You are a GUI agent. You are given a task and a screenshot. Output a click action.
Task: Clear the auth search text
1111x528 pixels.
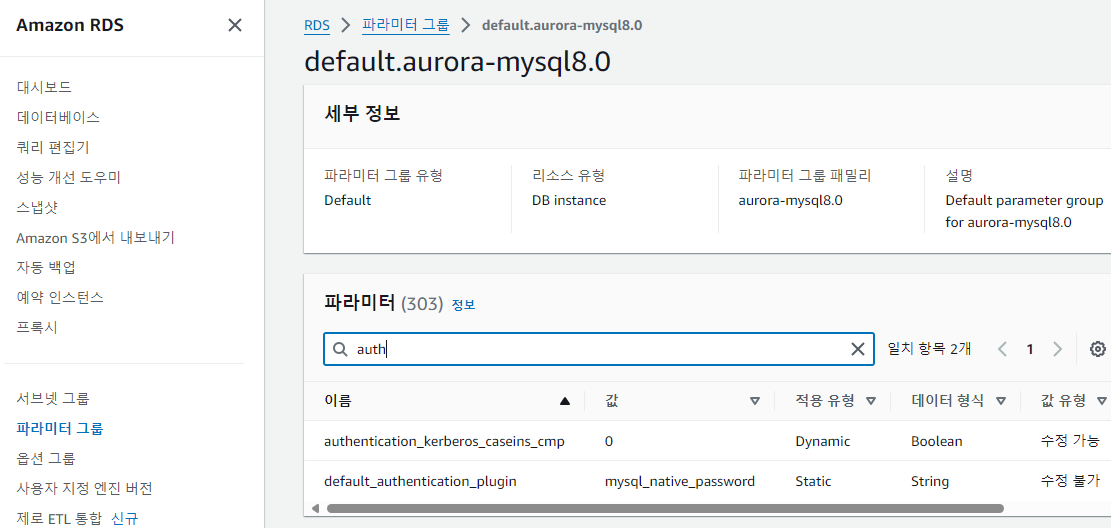click(x=857, y=349)
